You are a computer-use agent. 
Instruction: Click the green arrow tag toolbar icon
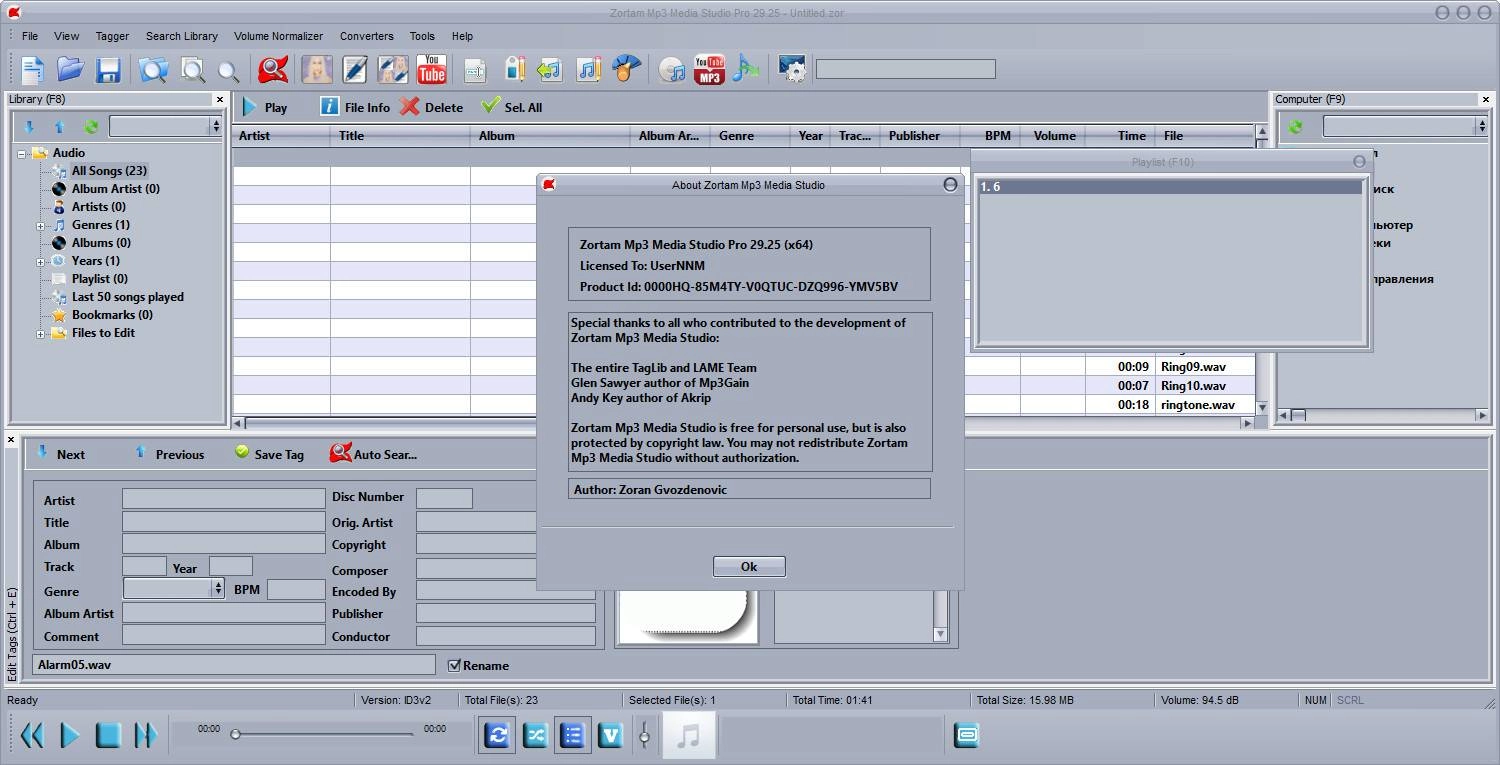click(x=549, y=69)
